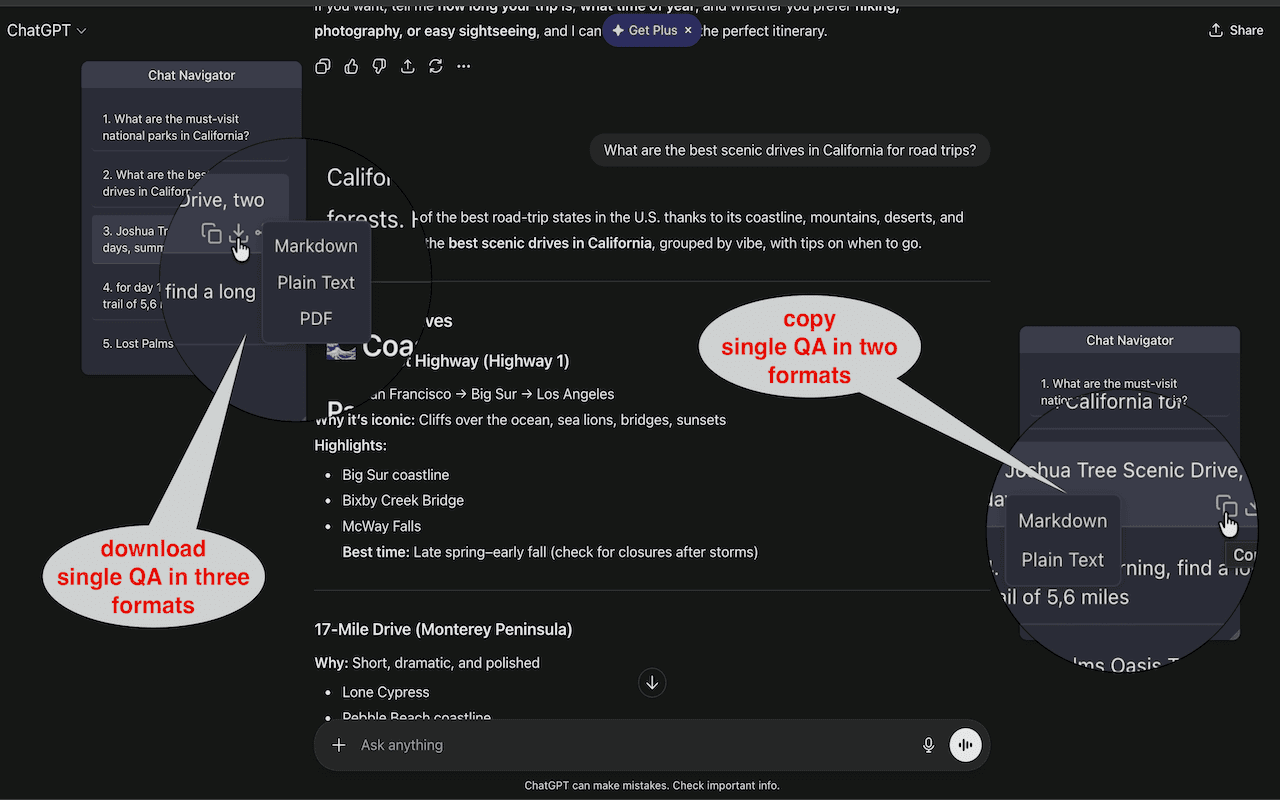Image resolution: width=1280 pixels, height=800 pixels.
Task: Give the response a thumbs up
Action: click(351, 66)
